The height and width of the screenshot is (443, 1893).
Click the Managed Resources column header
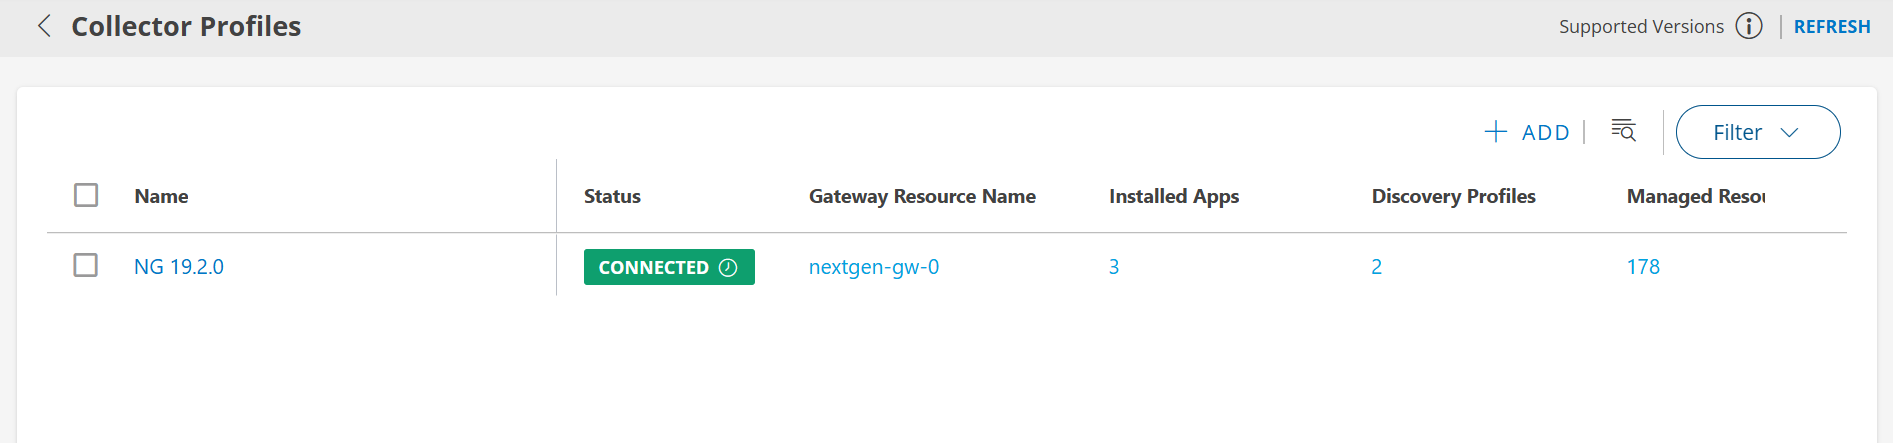(x=1695, y=196)
